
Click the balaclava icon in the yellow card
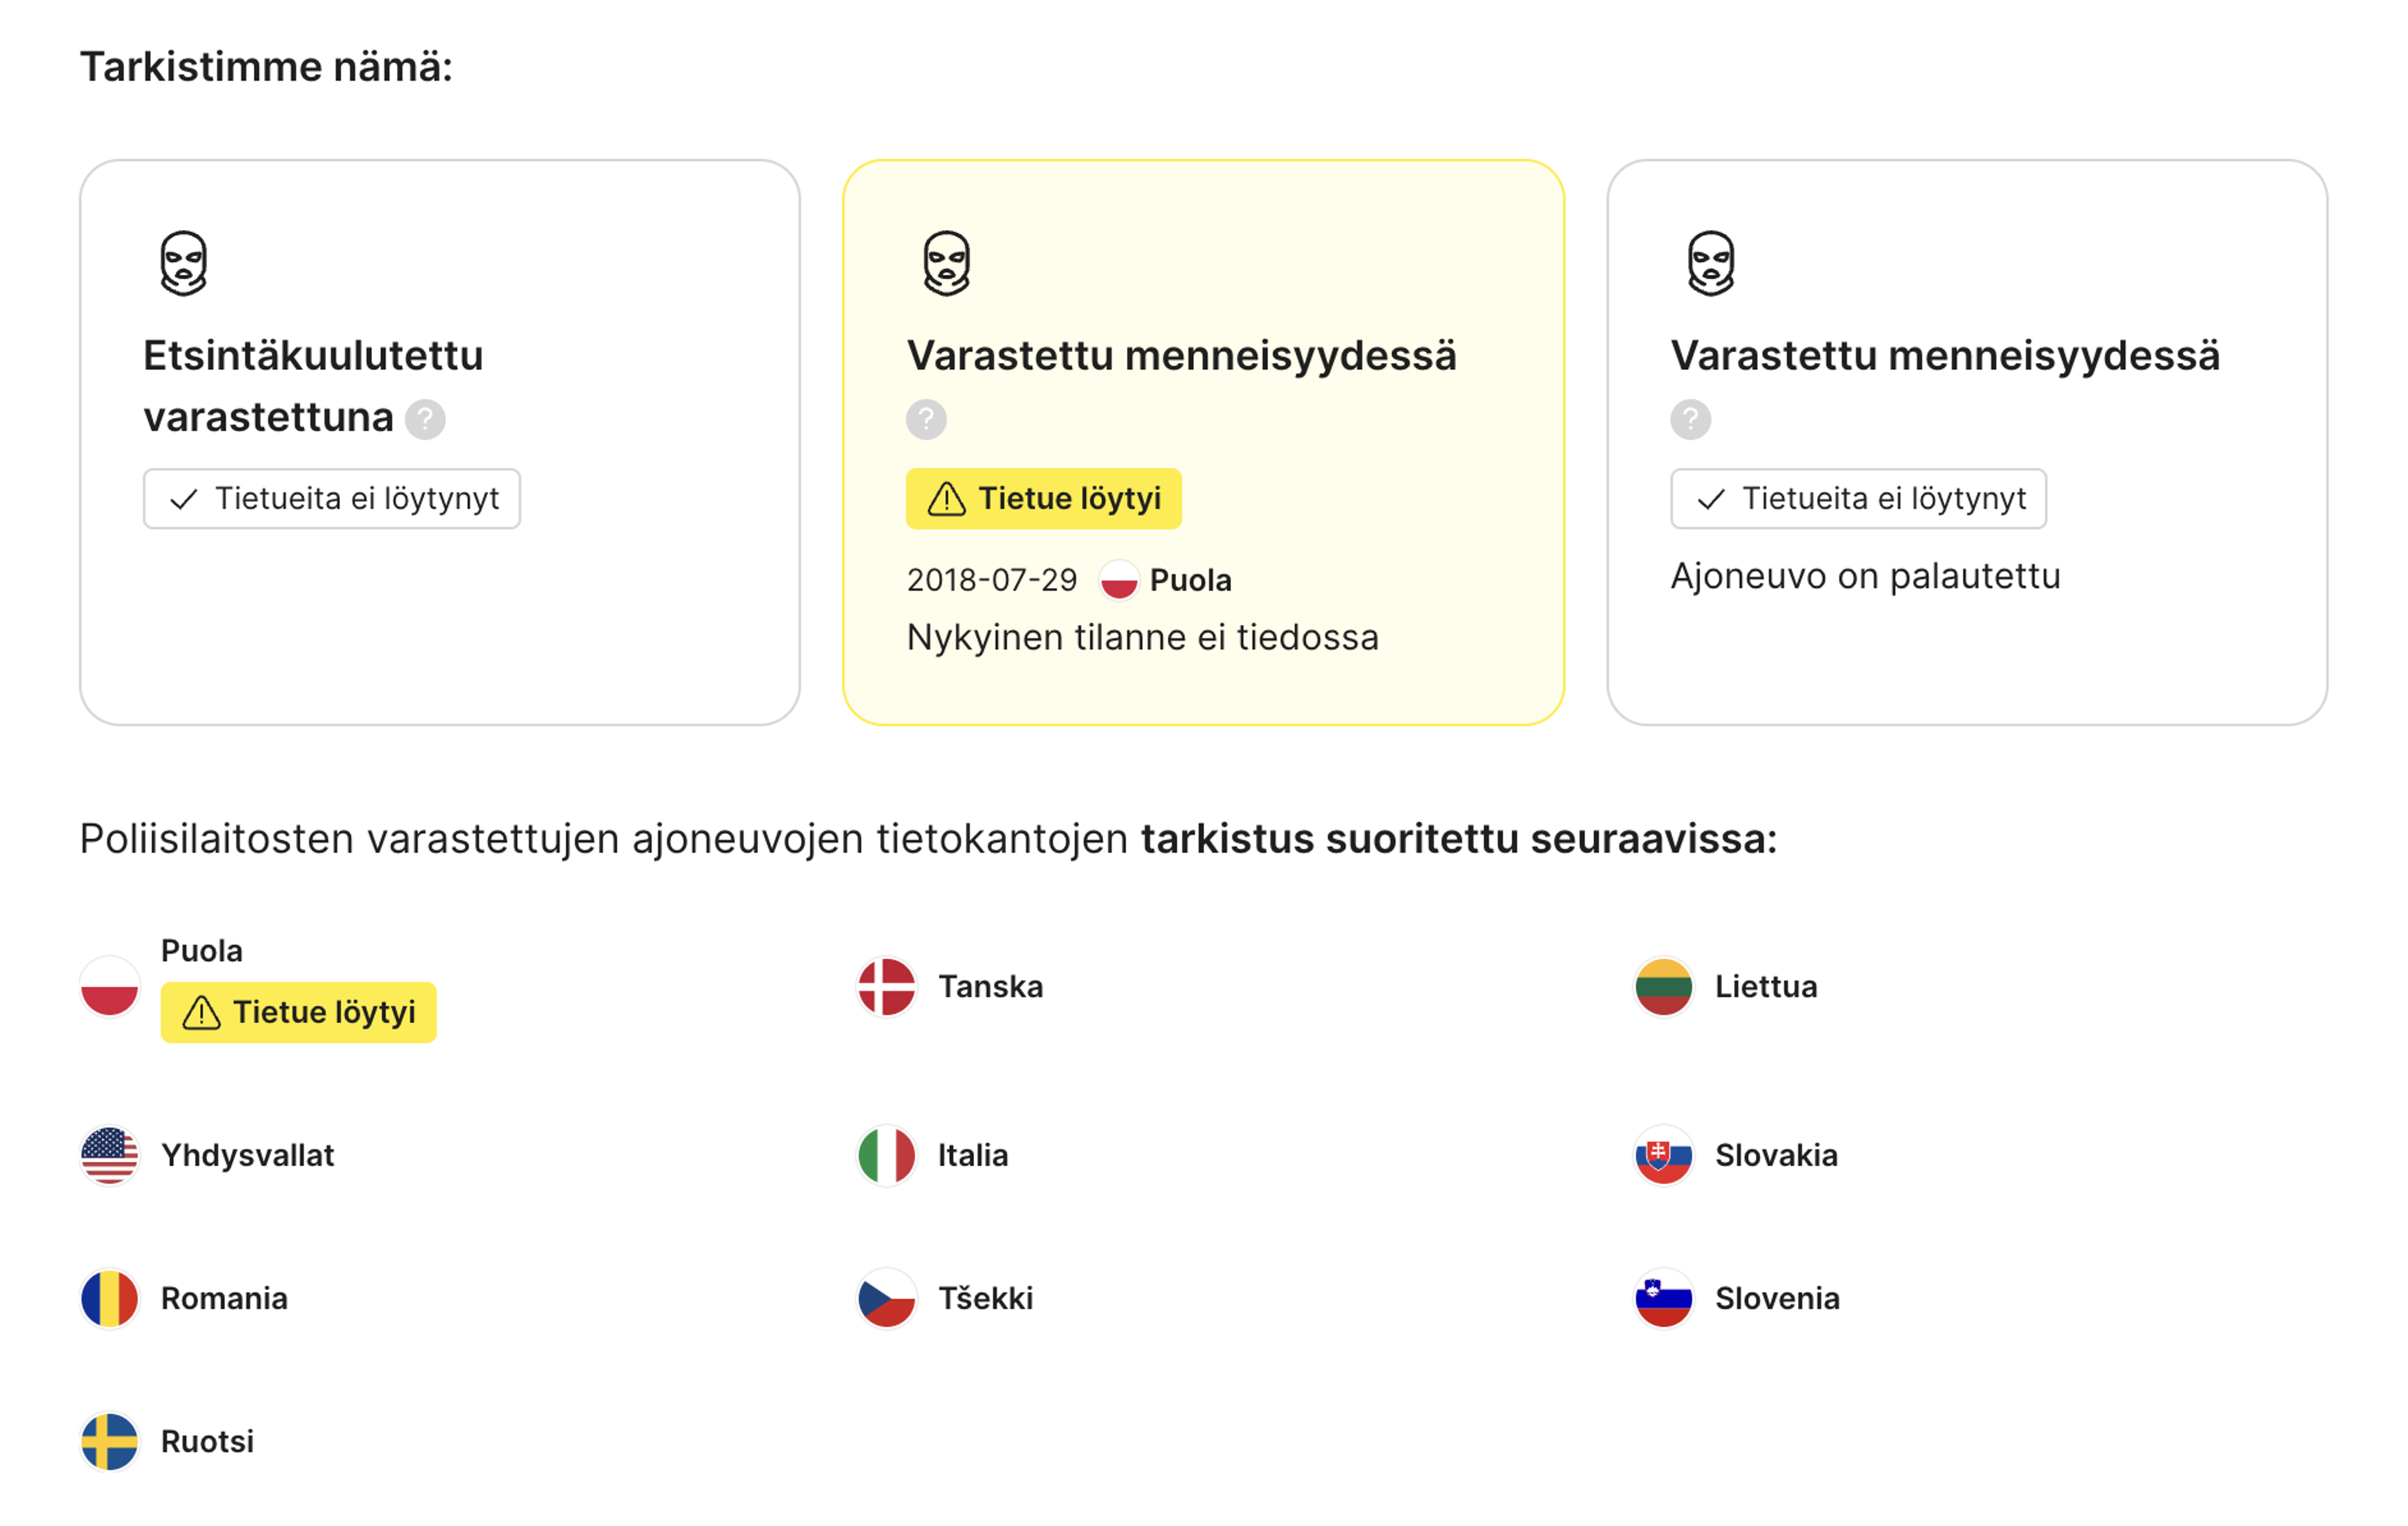coord(946,263)
